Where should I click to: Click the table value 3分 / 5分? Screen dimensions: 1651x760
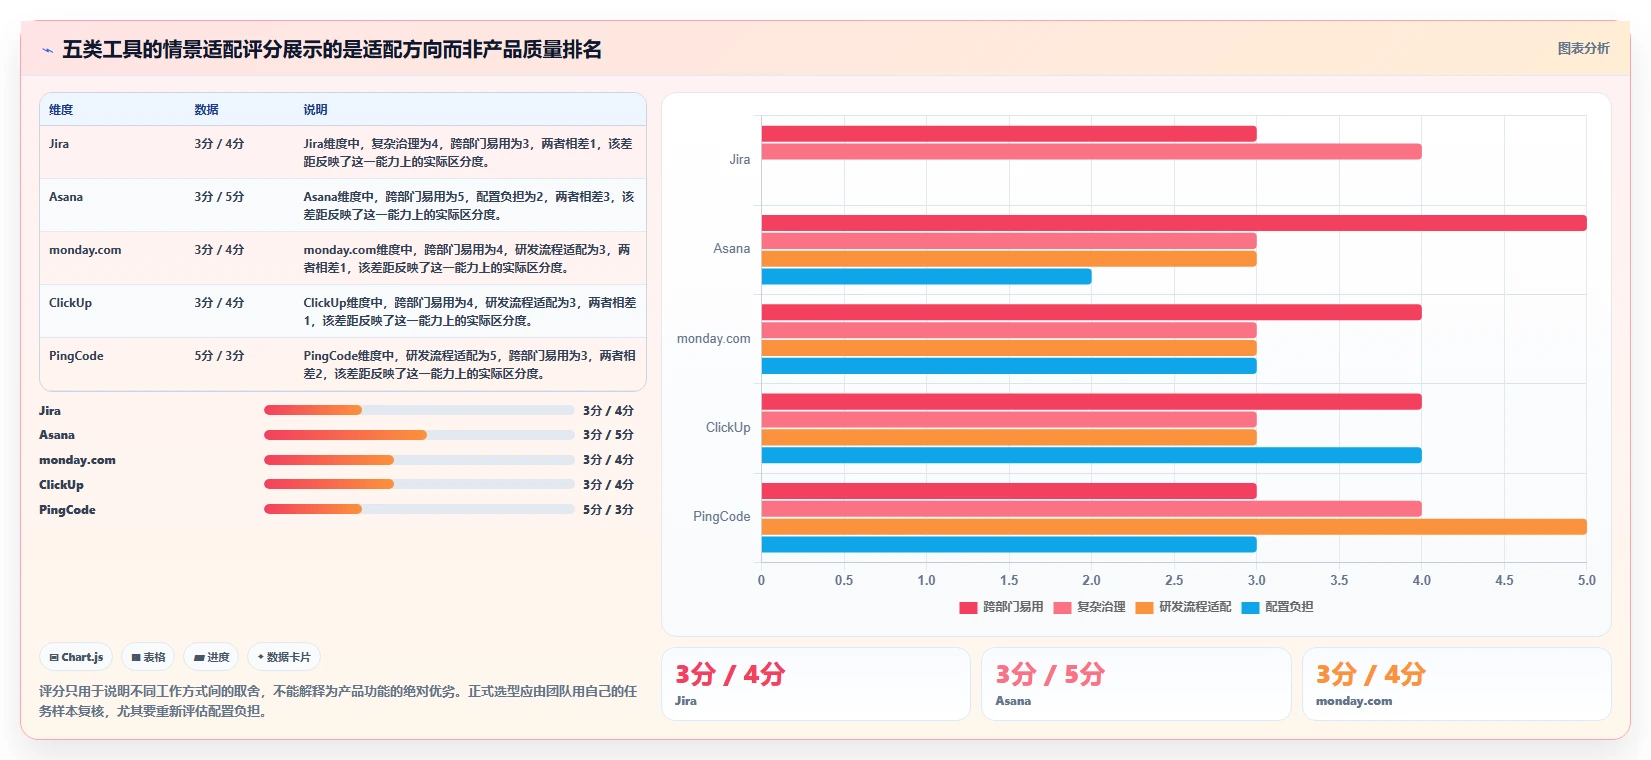tap(219, 197)
